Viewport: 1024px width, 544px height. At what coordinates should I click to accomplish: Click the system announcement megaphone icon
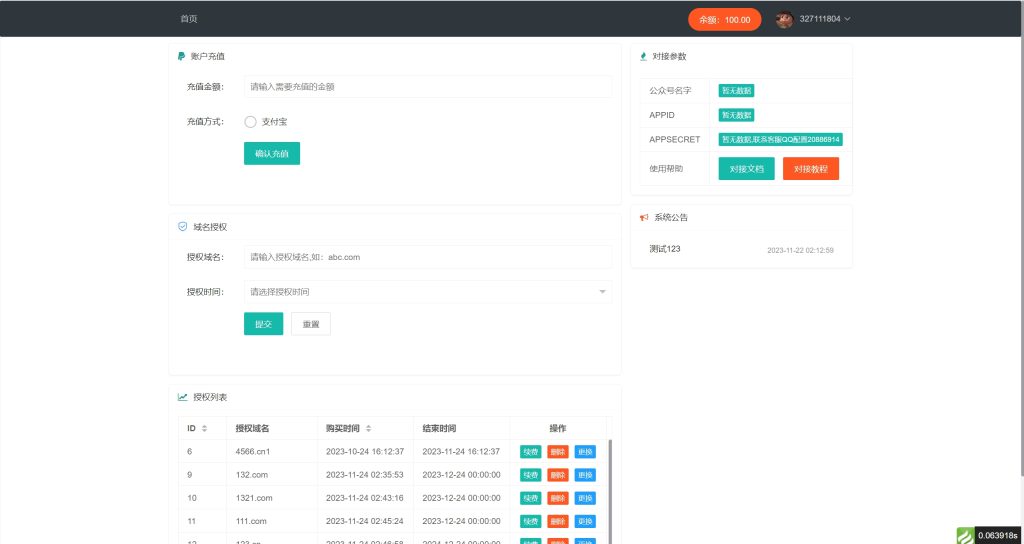(644, 217)
